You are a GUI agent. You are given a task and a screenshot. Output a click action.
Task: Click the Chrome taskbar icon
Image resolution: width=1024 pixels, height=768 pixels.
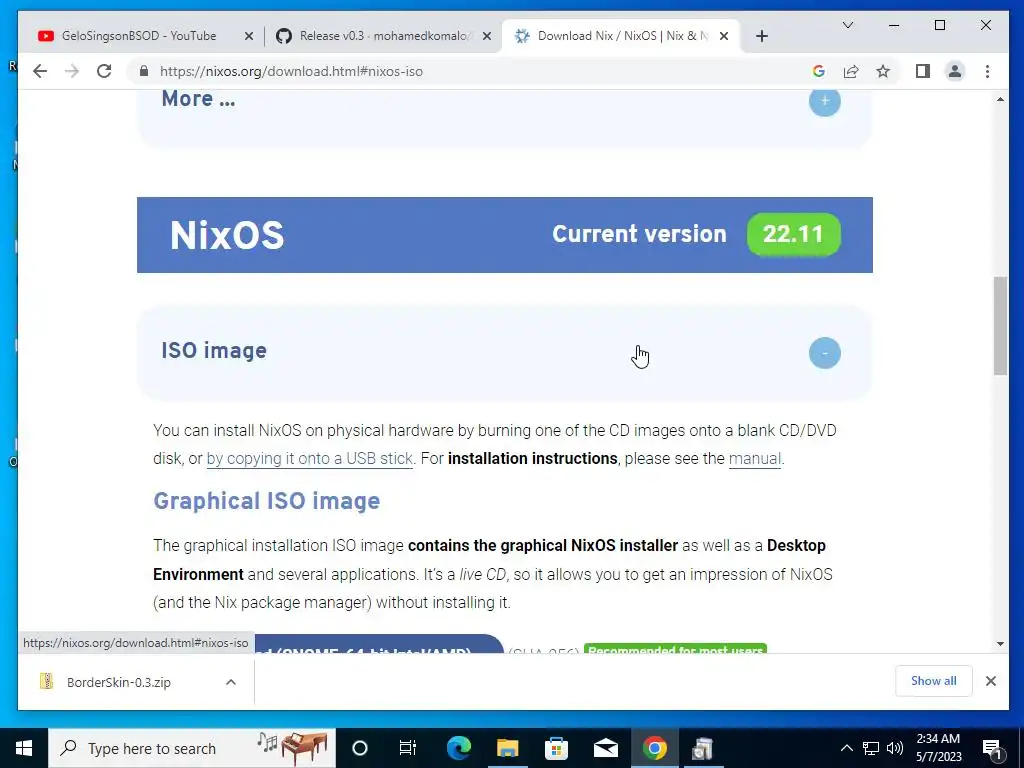(654, 748)
